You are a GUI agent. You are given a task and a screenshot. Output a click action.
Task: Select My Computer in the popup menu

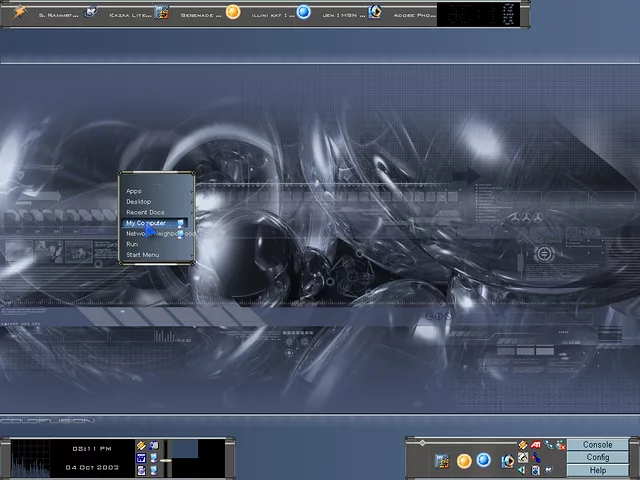(x=155, y=223)
